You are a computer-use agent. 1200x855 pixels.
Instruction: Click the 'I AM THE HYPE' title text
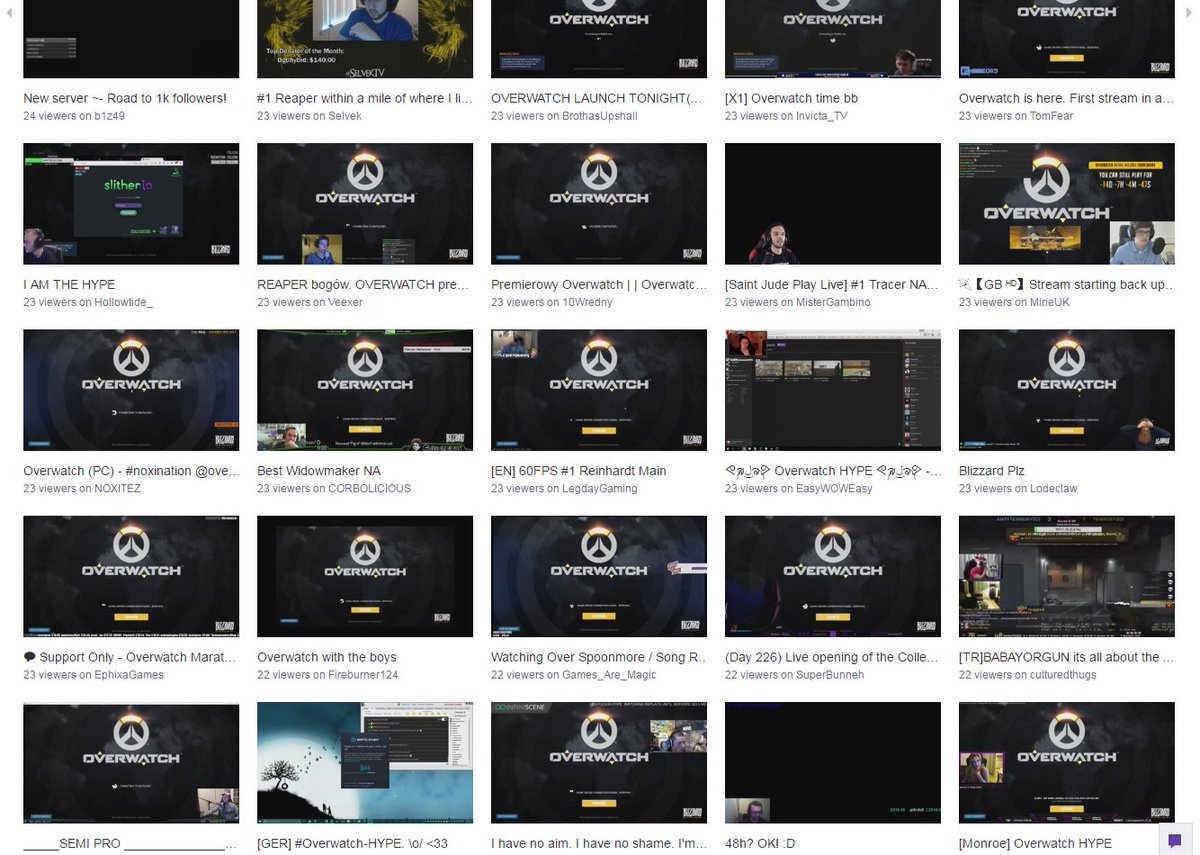(69, 285)
